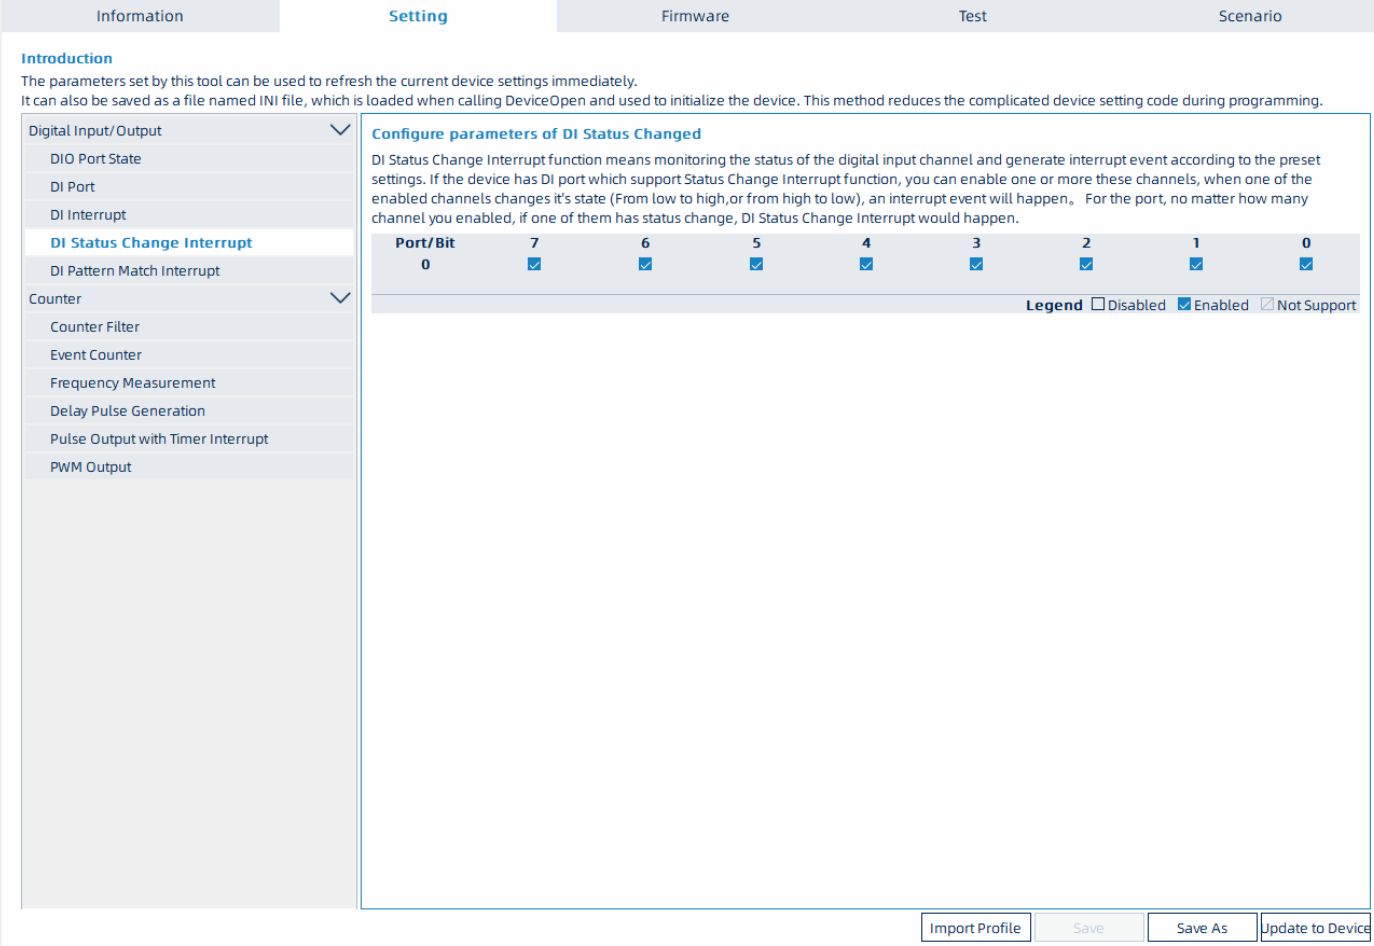Screen dimensions: 1374x946
Task: Select Frequency Measurement in the list
Action: click(x=133, y=383)
